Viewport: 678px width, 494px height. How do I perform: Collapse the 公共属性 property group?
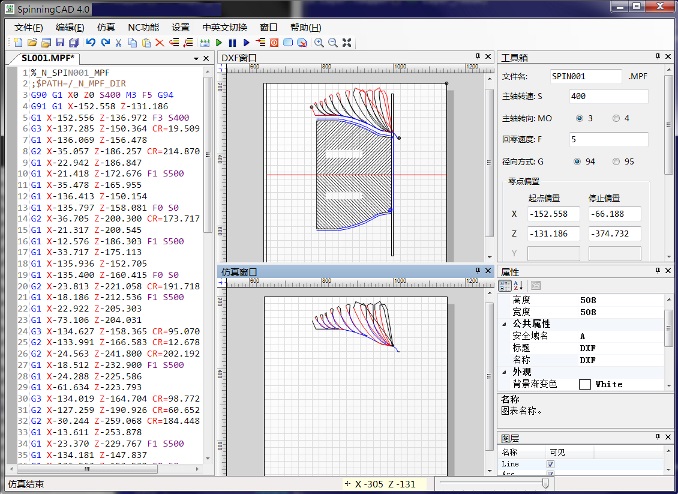pos(503,324)
